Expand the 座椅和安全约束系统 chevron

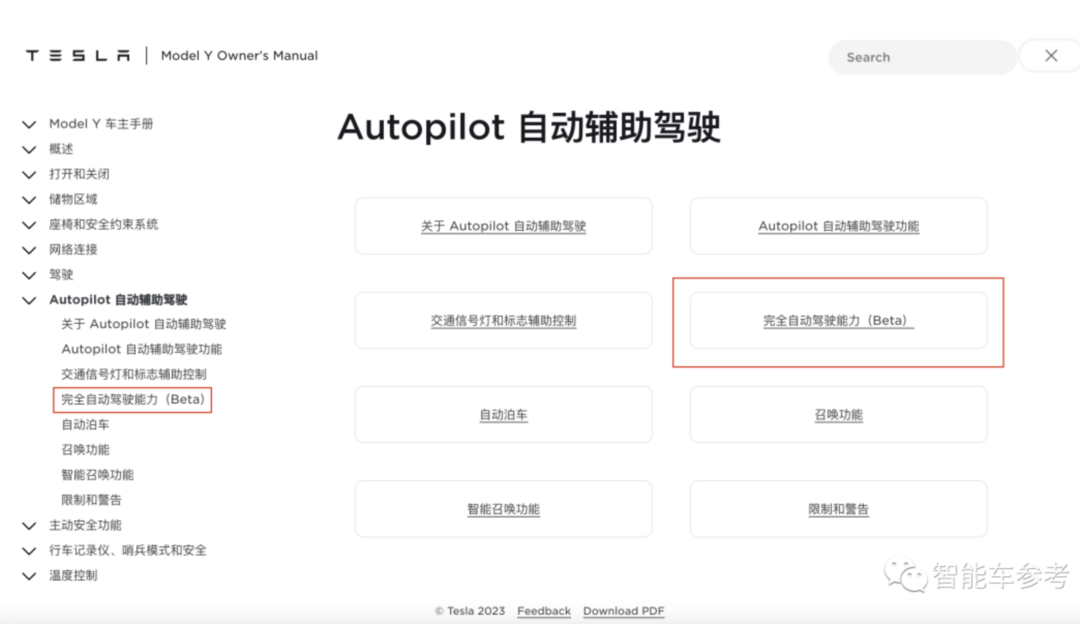tap(29, 225)
